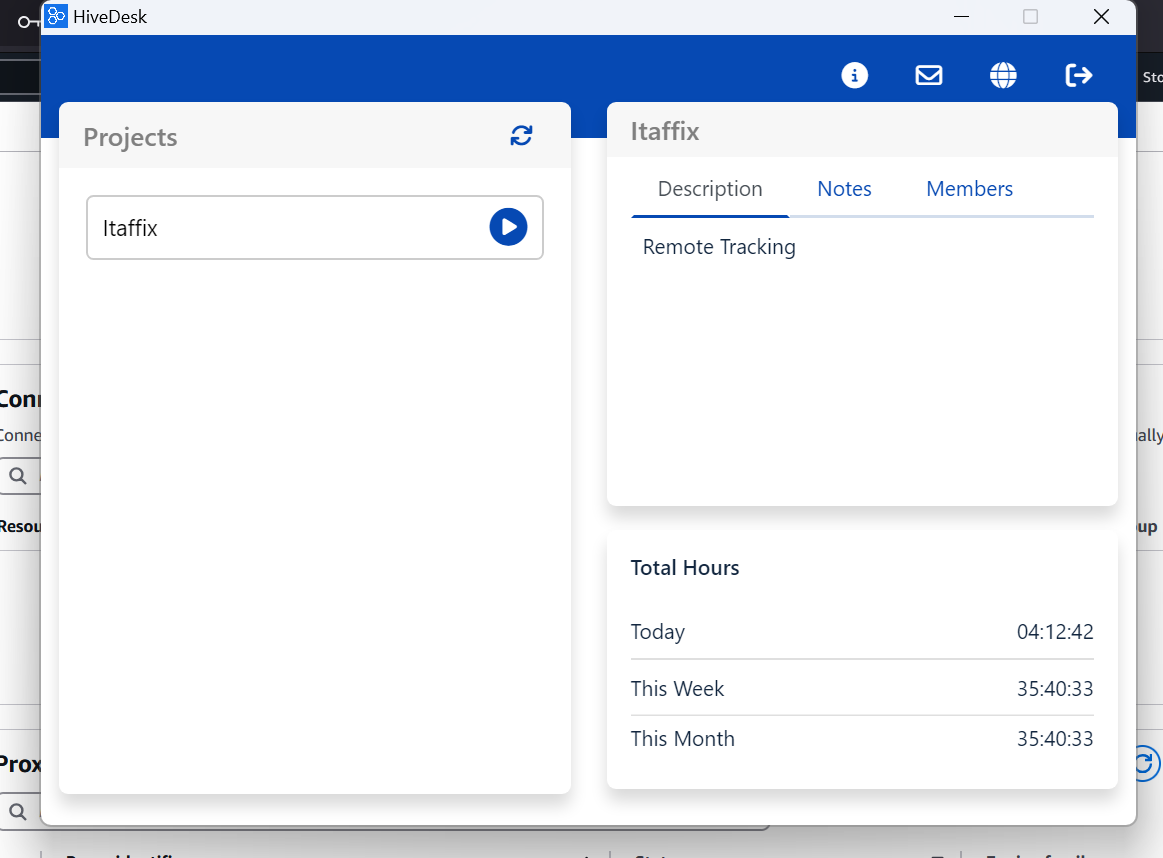Select the Itaffix project row
This screenshot has height=858, width=1163.
314,228
